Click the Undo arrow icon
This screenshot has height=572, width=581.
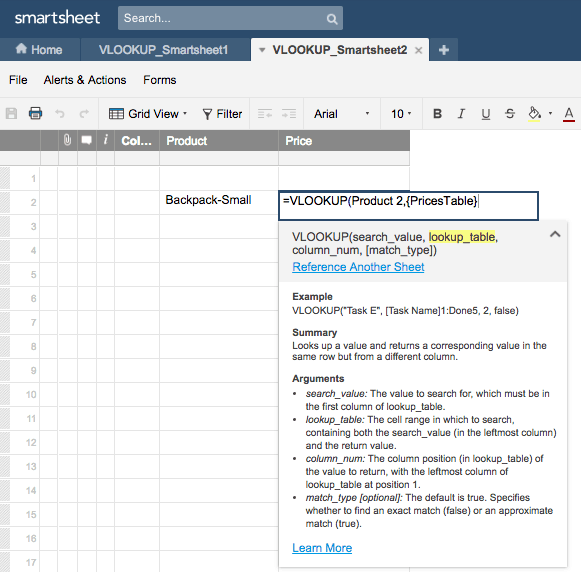(x=60, y=113)
